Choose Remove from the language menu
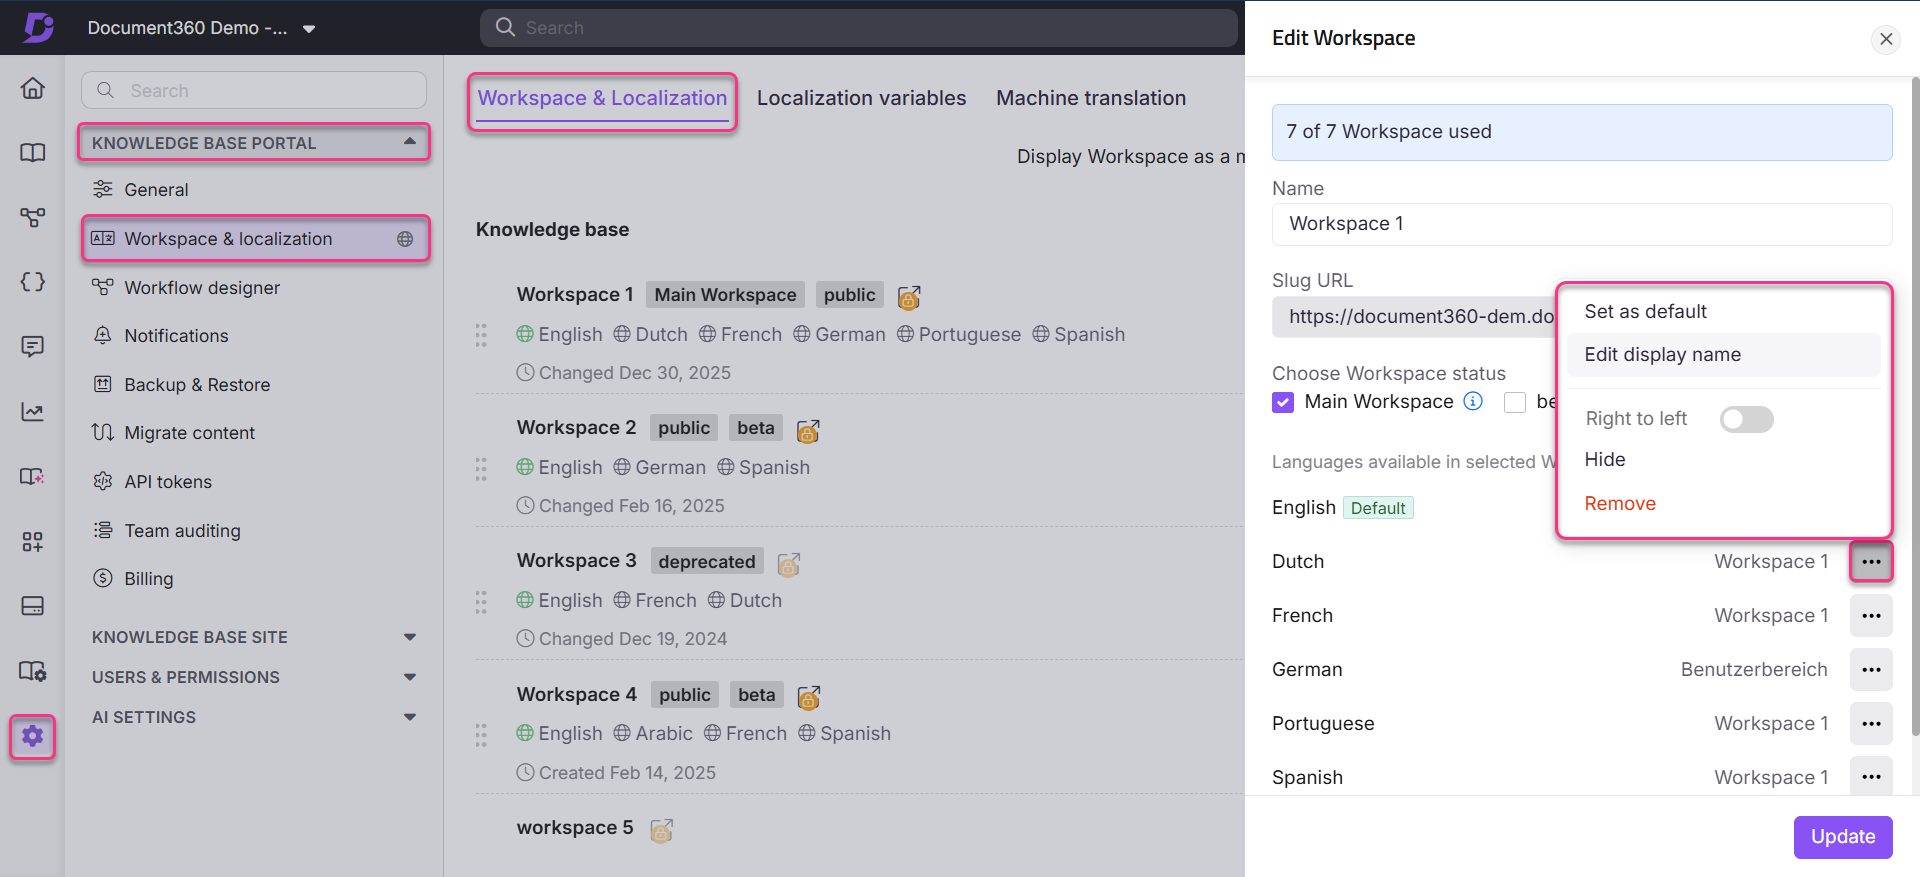 tap(1619, 504)
